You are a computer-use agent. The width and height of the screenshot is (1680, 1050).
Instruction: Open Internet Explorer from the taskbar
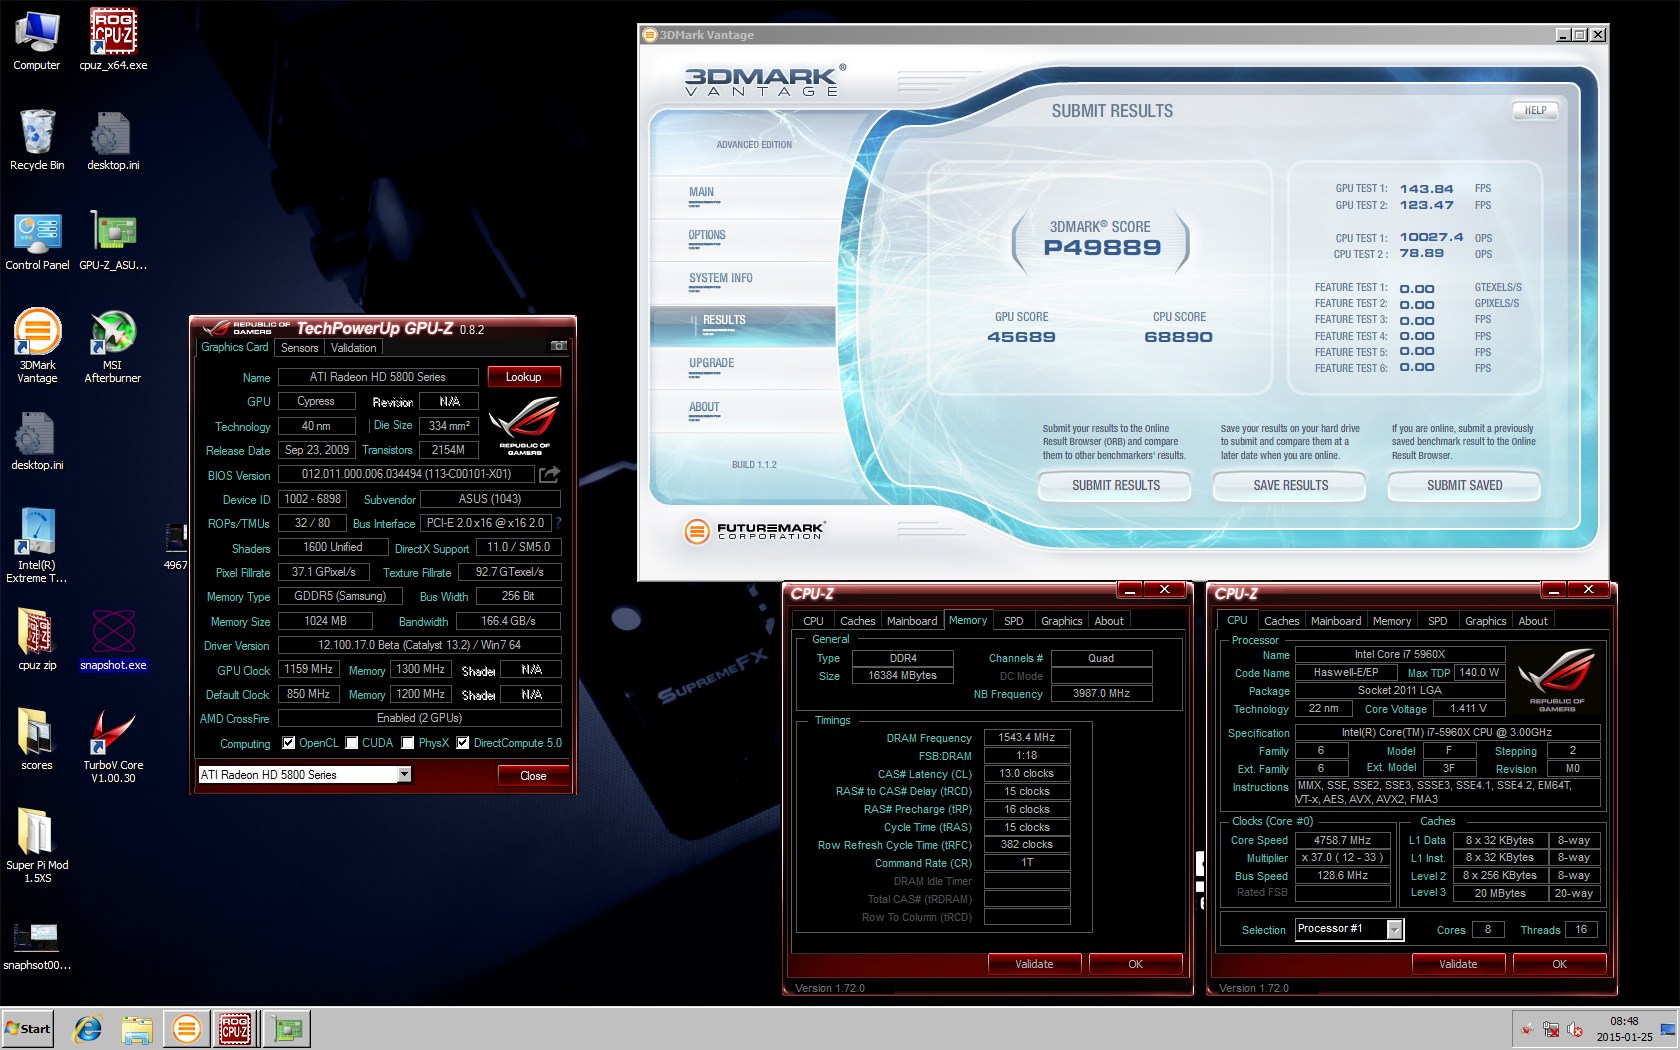[88, 1029]
